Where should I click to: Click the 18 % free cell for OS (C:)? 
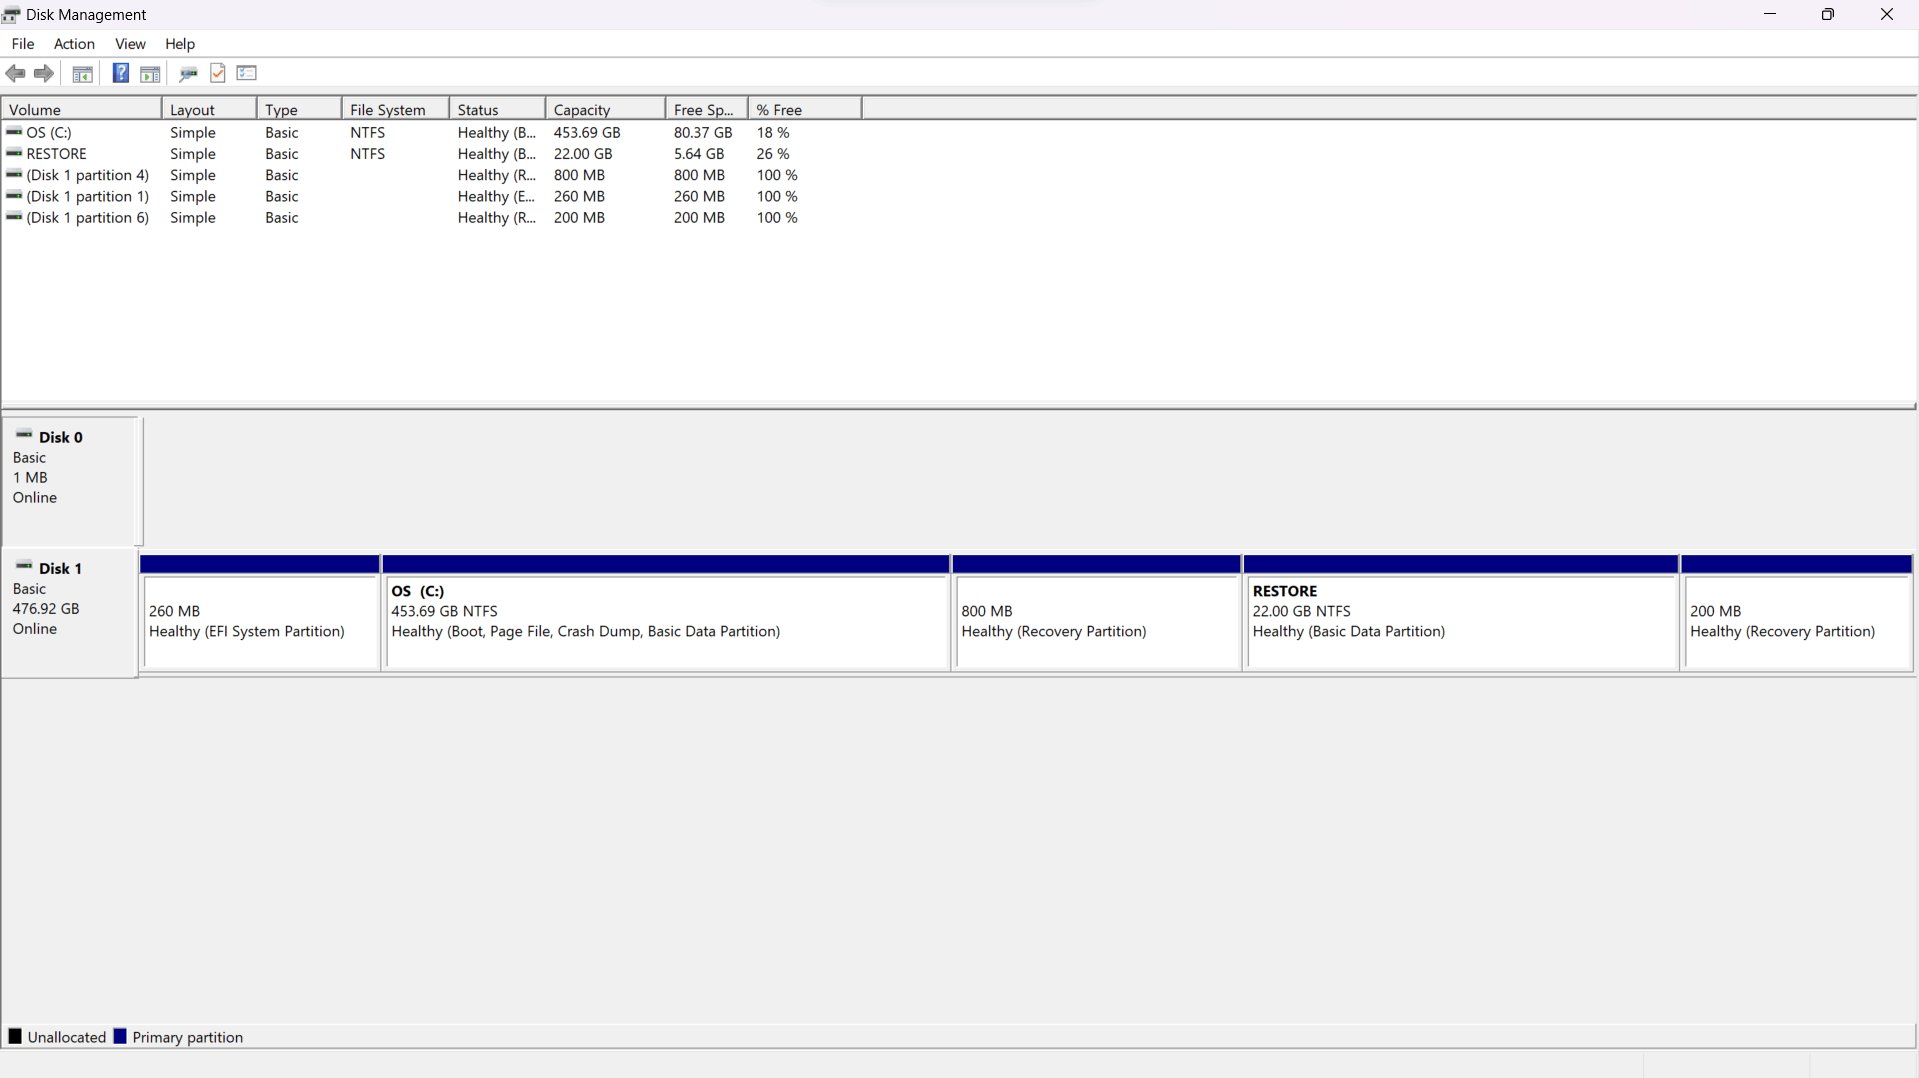773,132
